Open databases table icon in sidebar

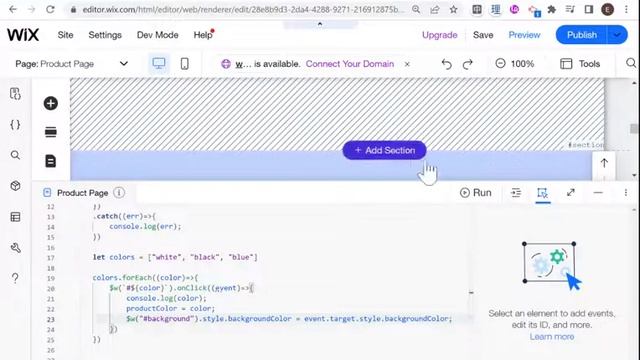pos(15,217)
